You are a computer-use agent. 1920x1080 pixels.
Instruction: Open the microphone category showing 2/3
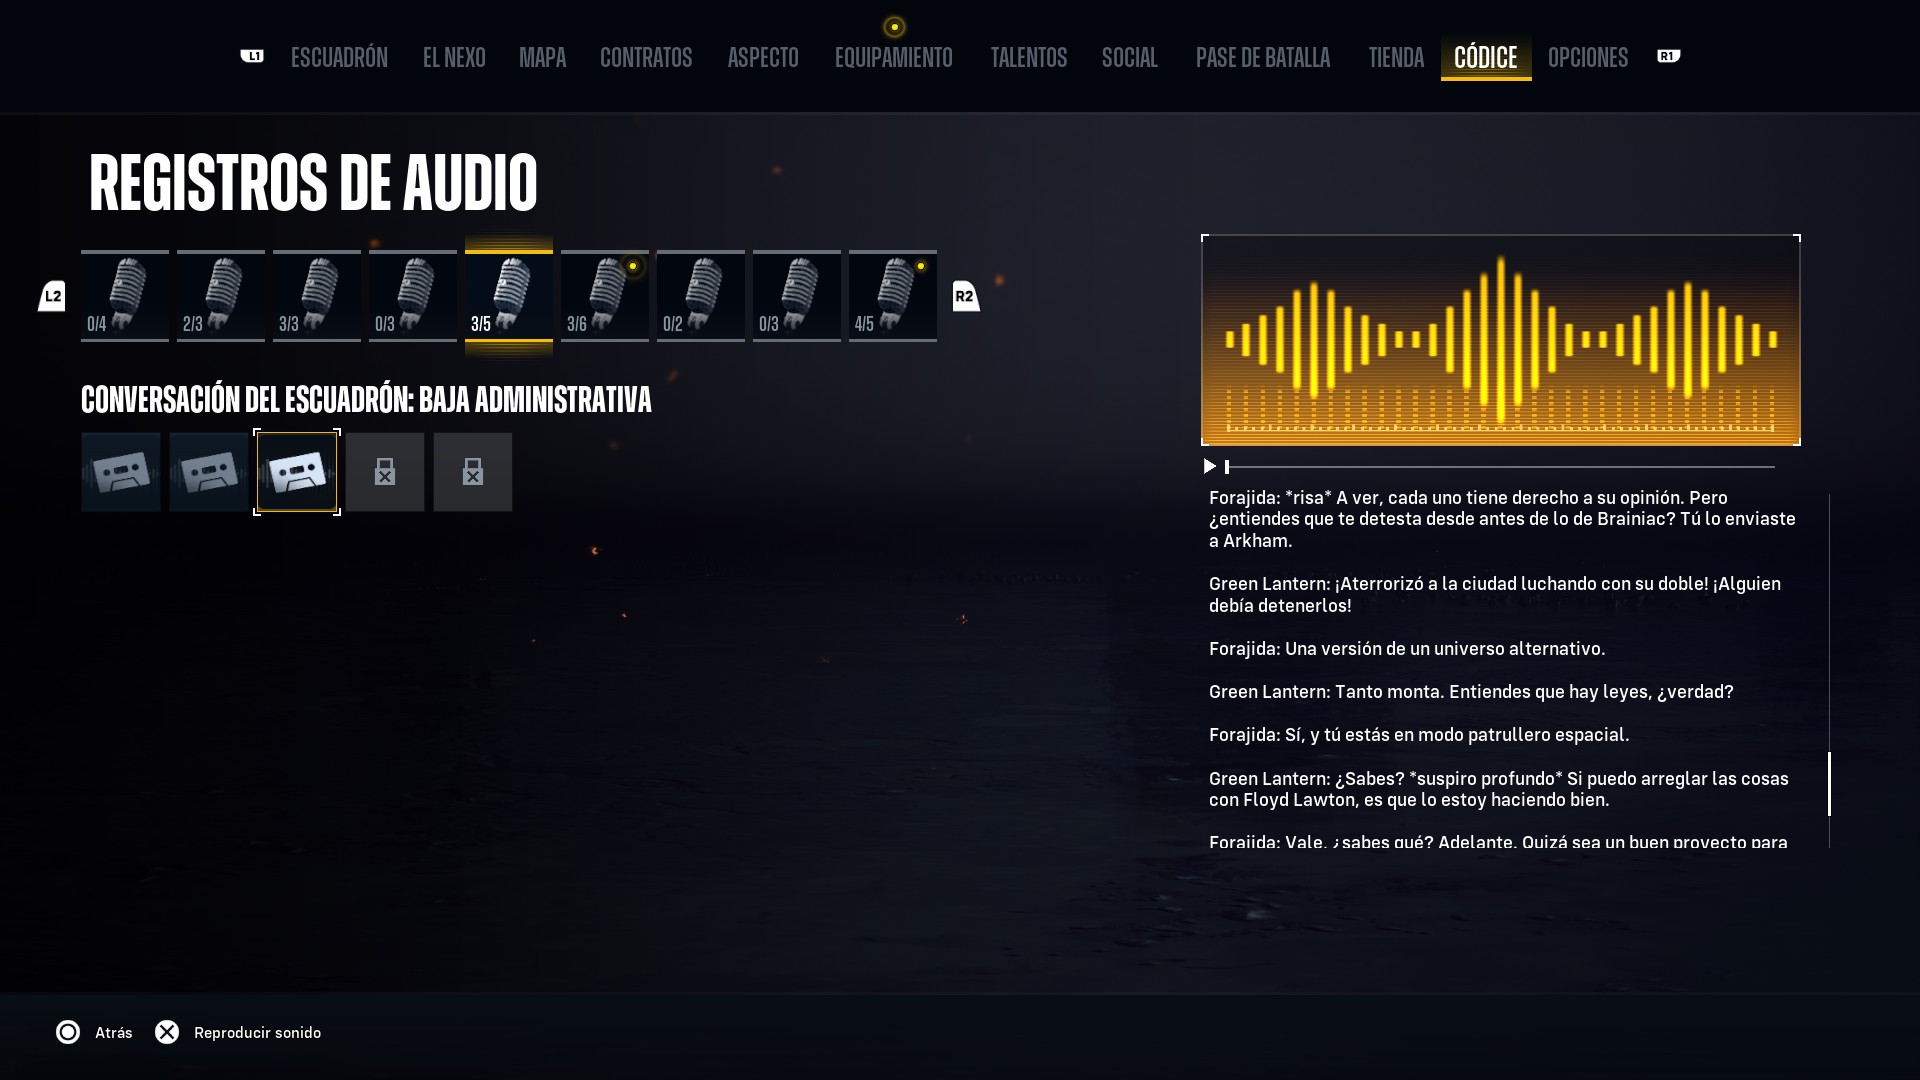221,296
